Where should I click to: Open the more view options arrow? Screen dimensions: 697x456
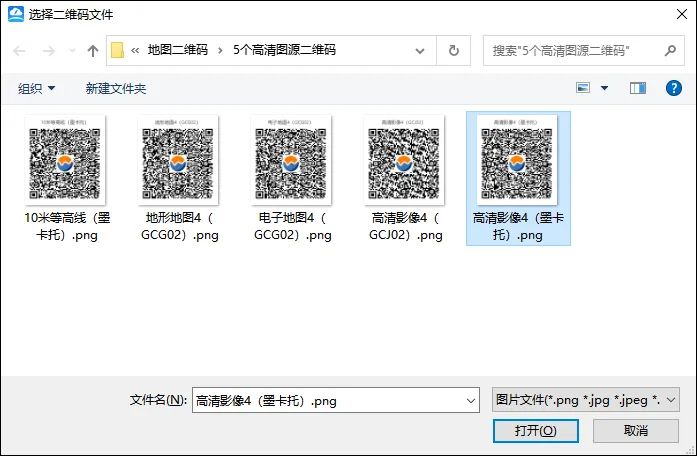pyautogui.click(x=605, y=88)
